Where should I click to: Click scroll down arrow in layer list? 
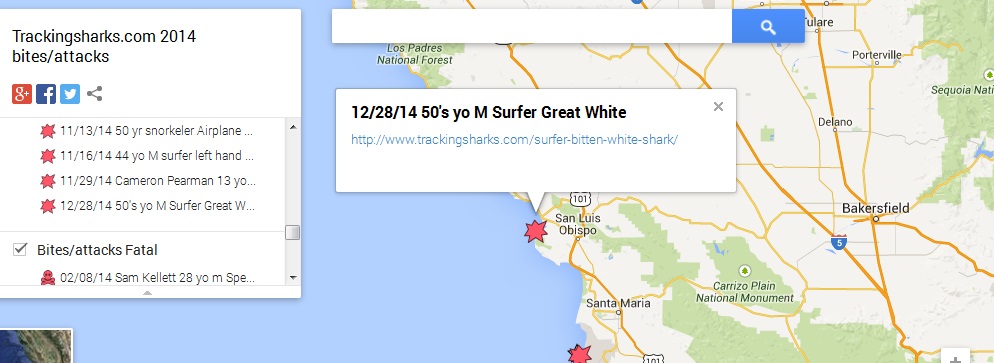tap(292, 277)
